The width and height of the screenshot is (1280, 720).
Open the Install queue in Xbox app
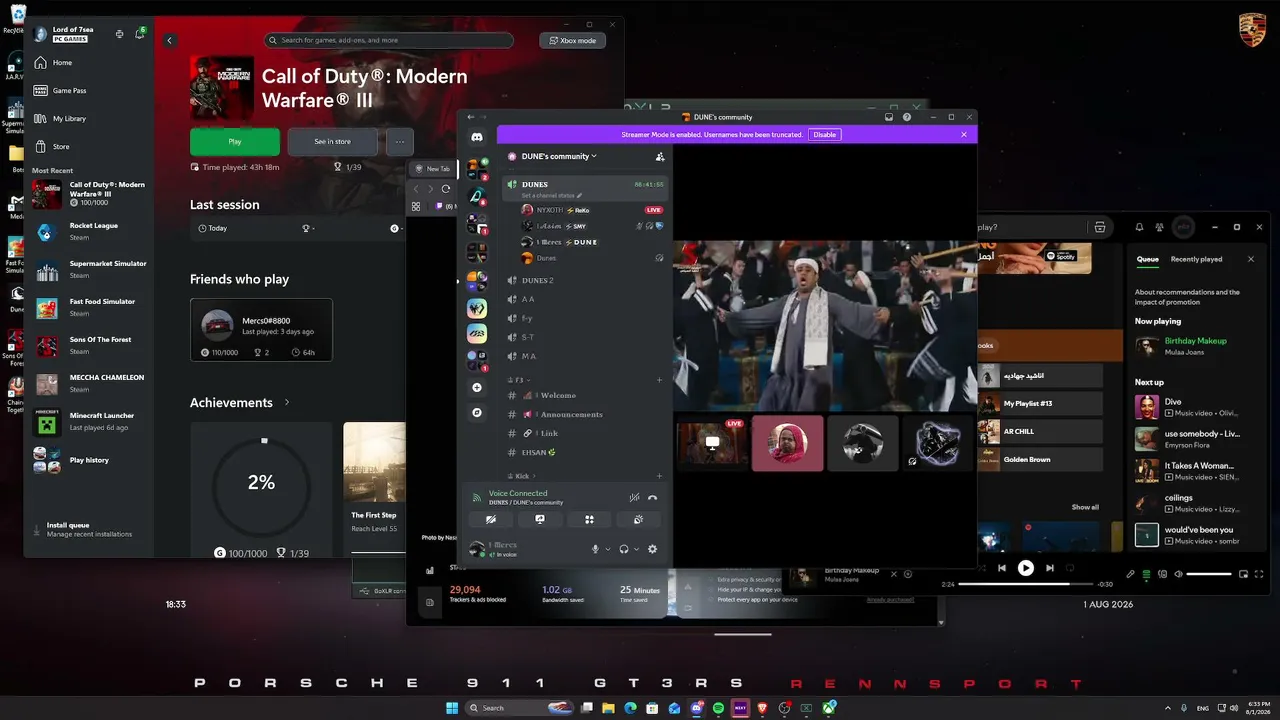point(88,529)
